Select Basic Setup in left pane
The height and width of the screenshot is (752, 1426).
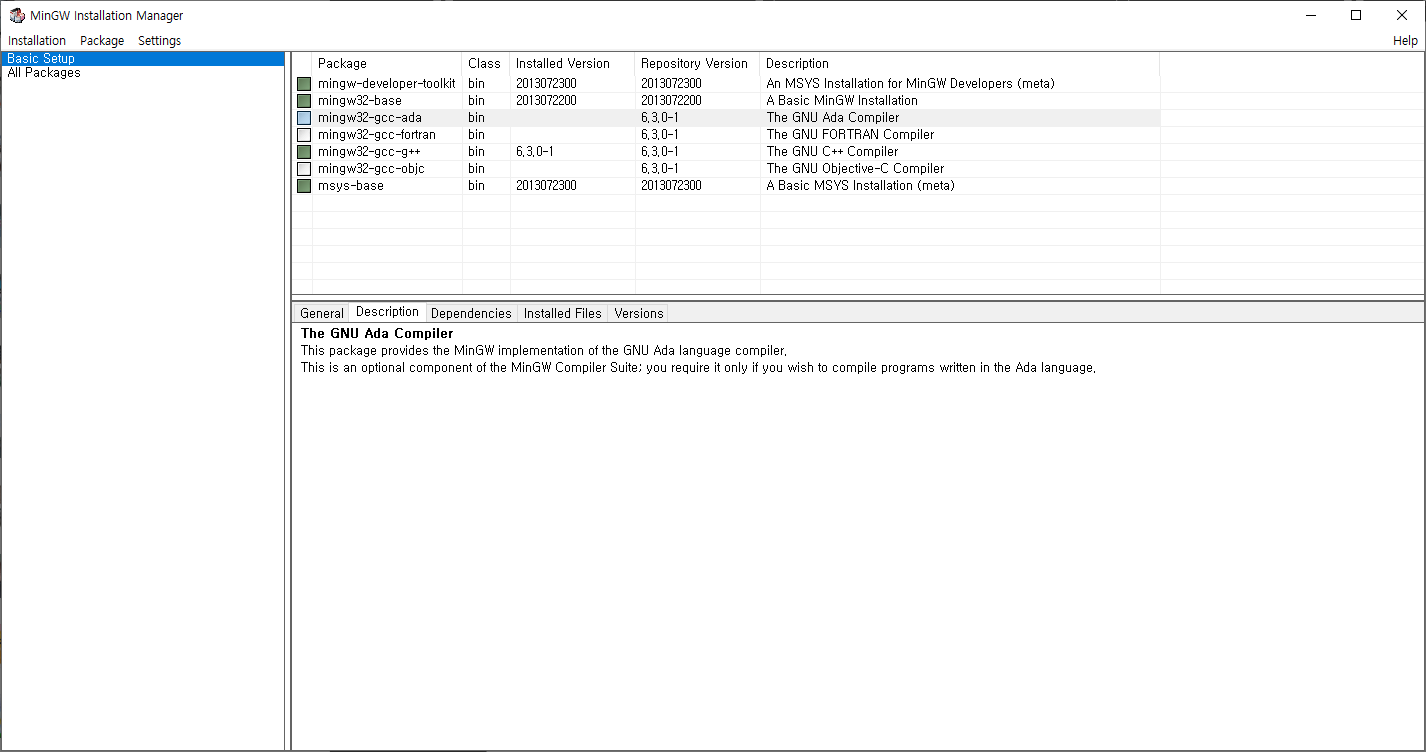143,59
